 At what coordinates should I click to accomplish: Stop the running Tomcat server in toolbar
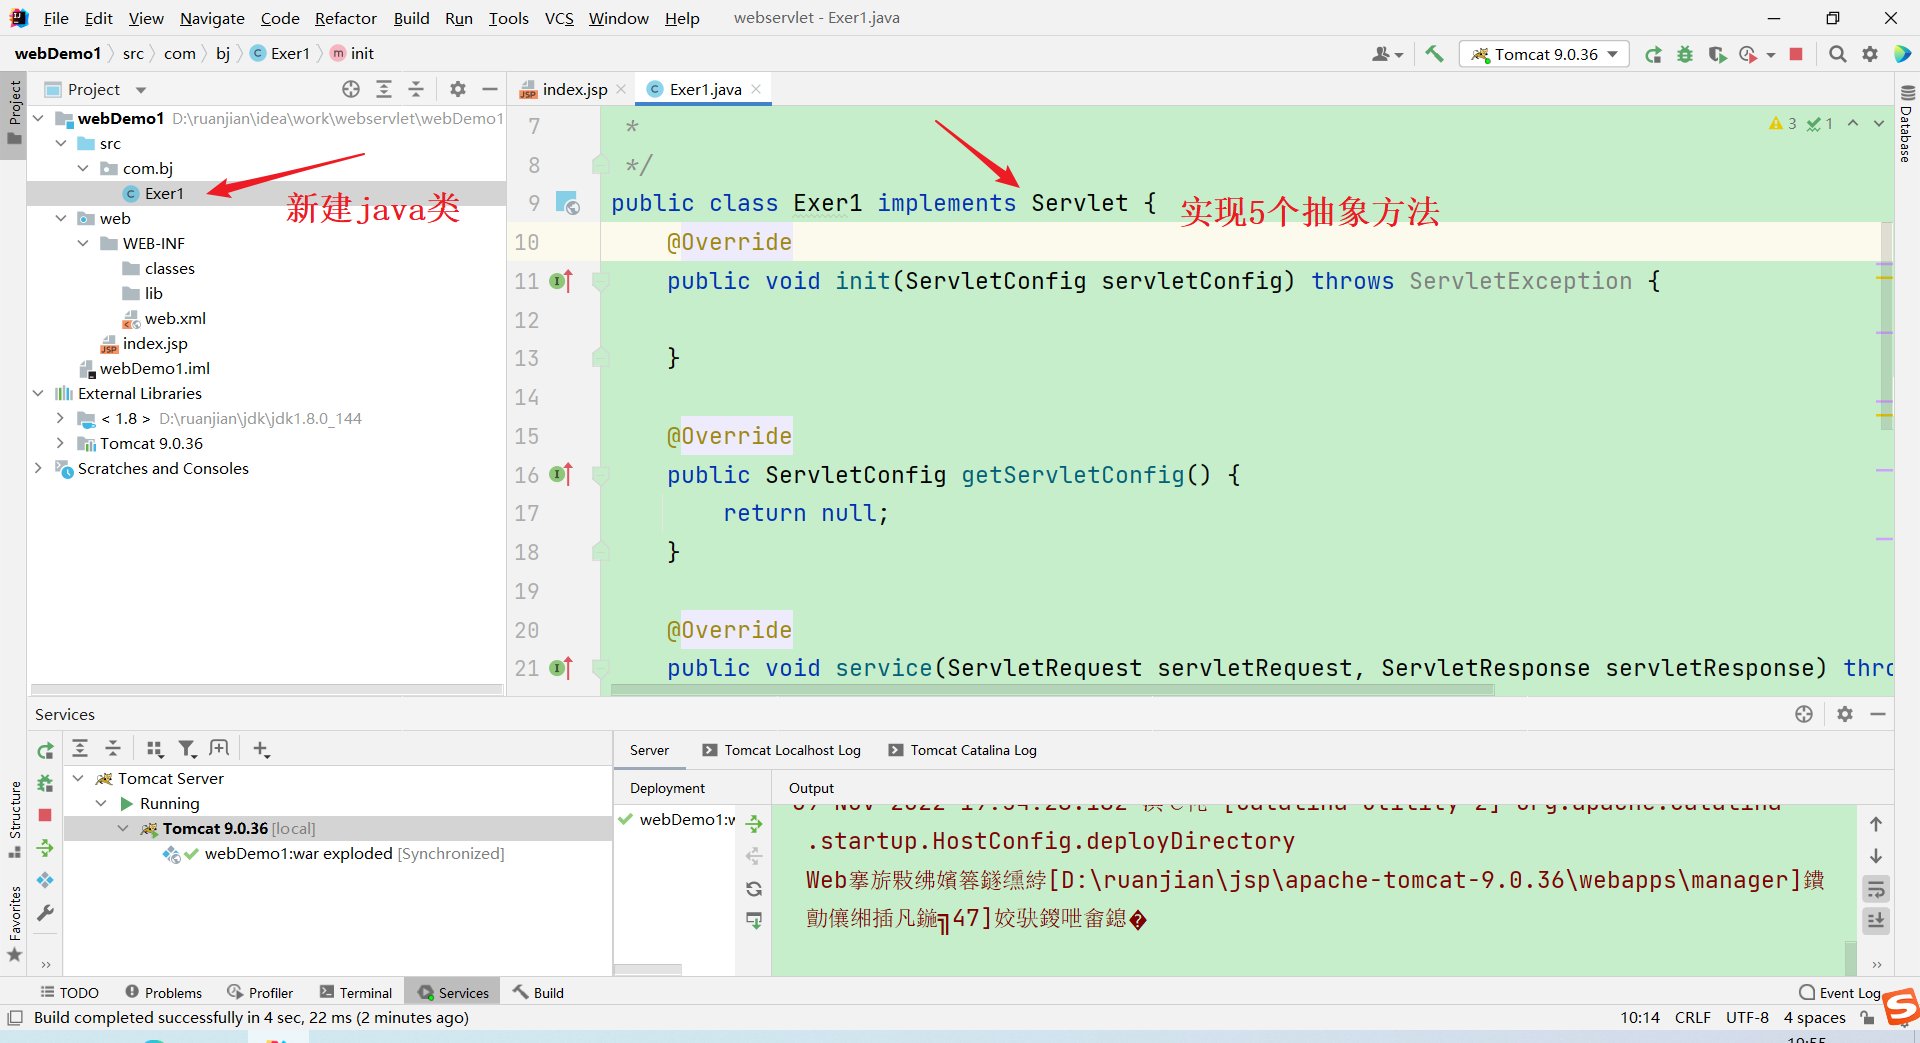pyautogui.click(x=1796, y=54)
